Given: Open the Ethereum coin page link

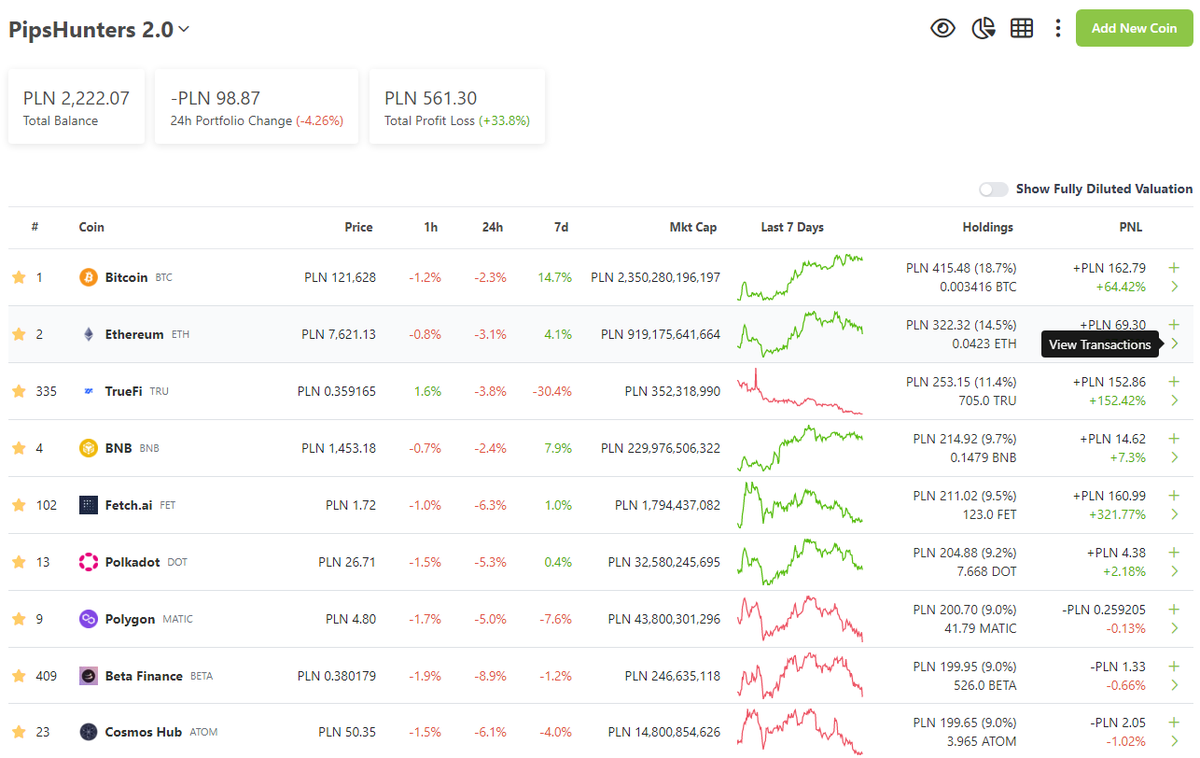Looking at the screenshot, I should point(134,334).
